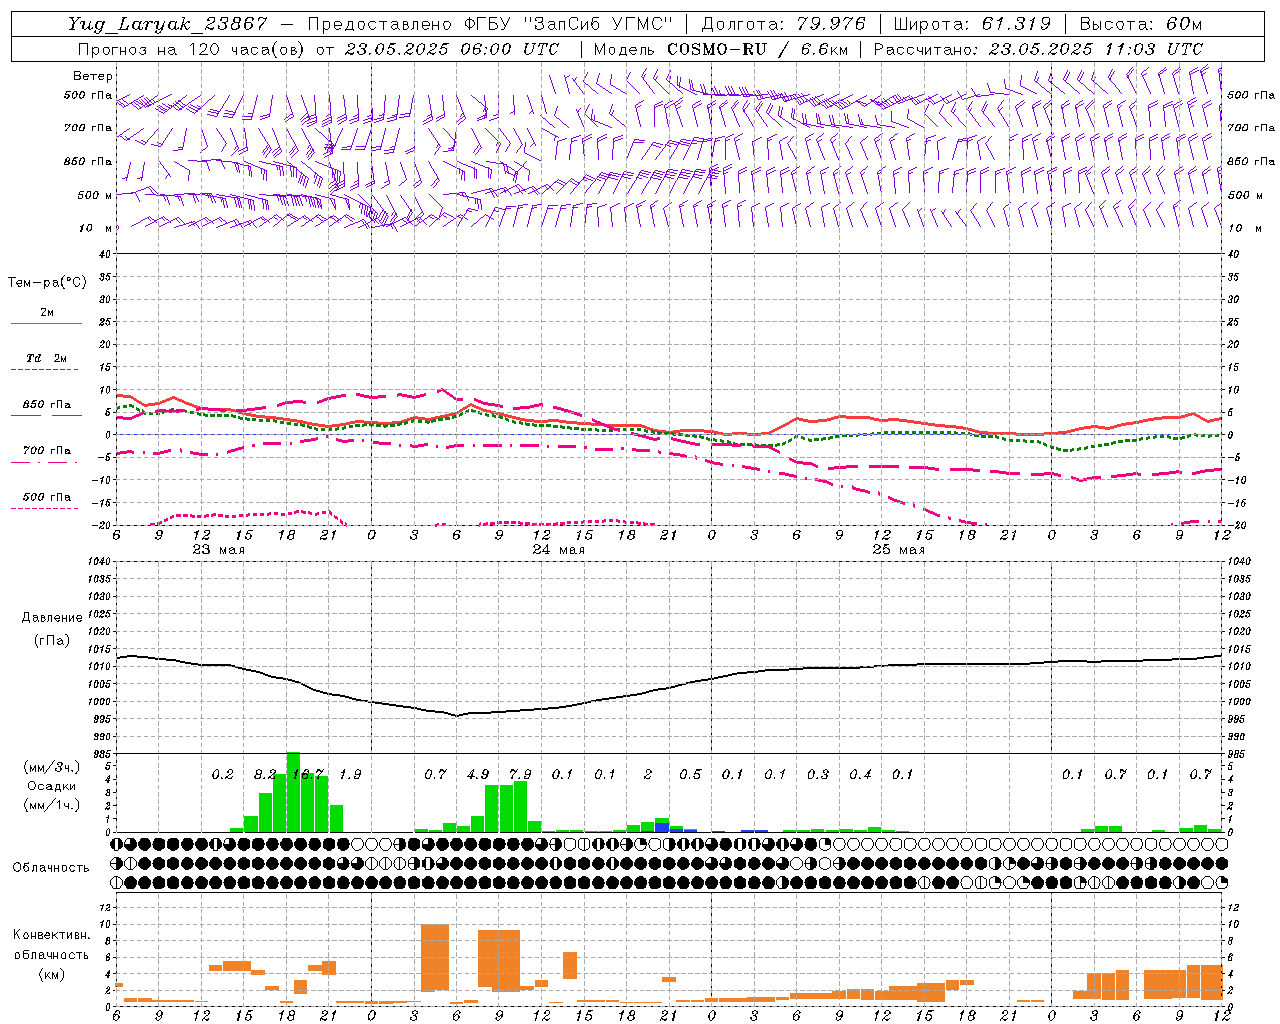Image resolution: width=1280 pixels, height=1024 pixels.
Task: Select the latitude value Широта: 61.319
Action: 972,24
